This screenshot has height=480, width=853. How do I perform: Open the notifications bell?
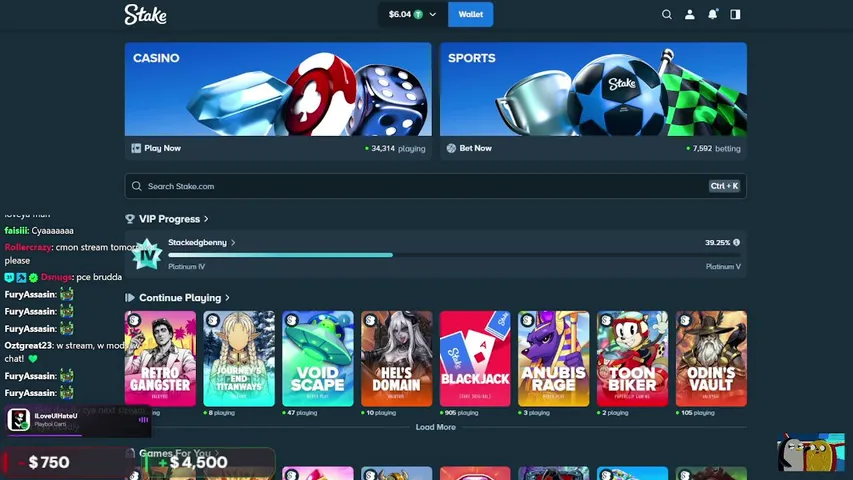712,15
